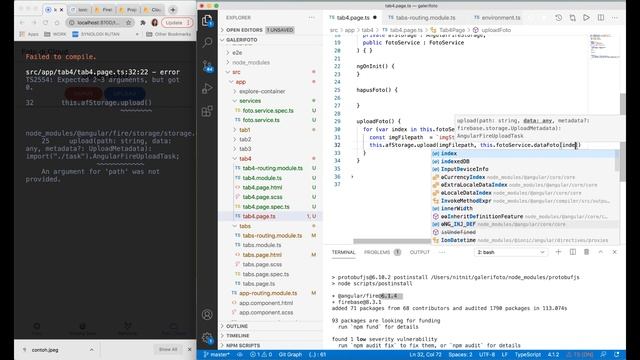
Task: Open the Accounts menu in the activity bar
Action: point(207,315)
